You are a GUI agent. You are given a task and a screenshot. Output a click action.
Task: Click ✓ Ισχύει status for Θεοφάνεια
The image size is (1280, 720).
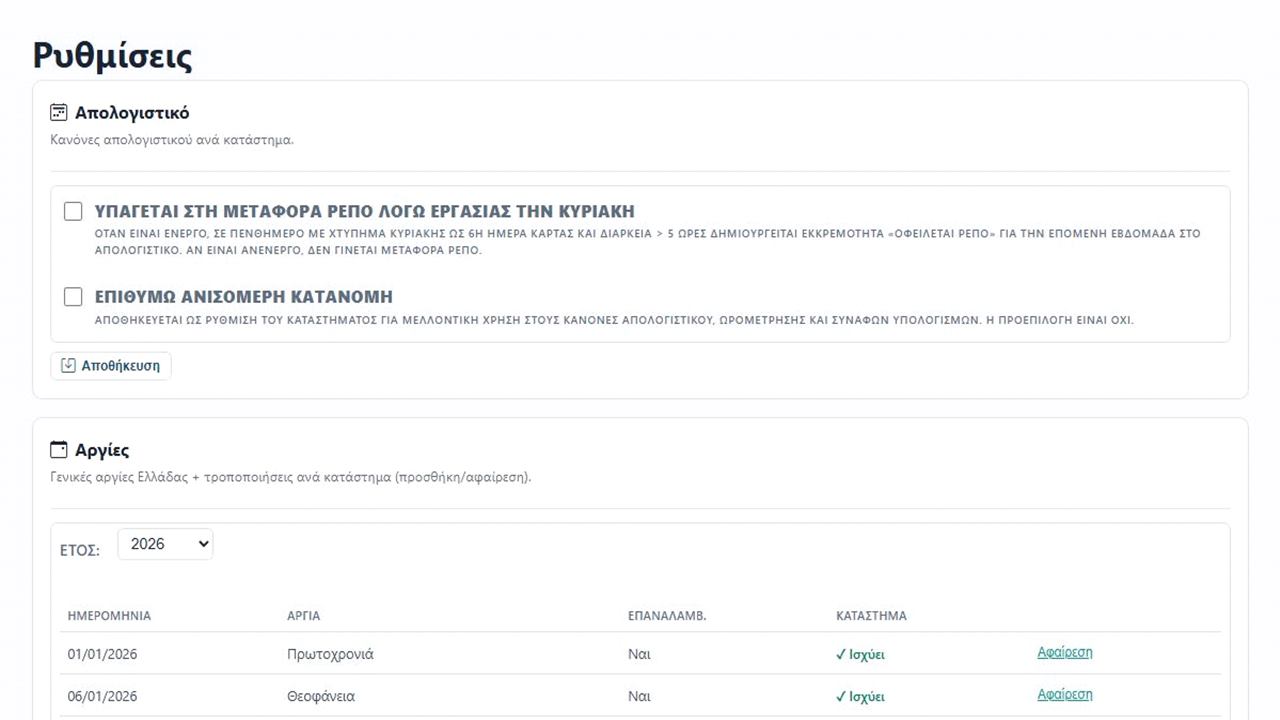click(860, 697)
